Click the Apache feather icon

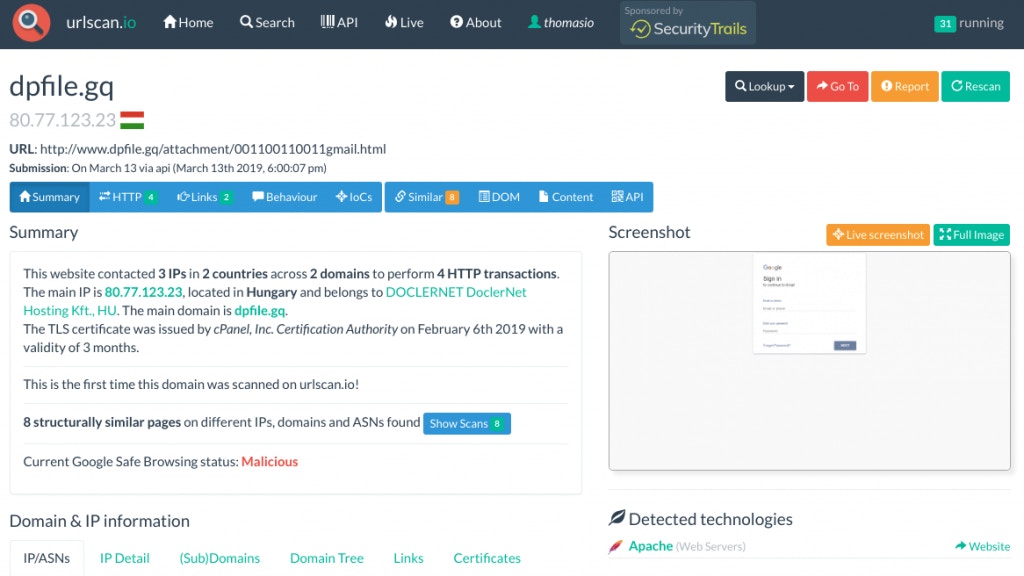(615, 547)
